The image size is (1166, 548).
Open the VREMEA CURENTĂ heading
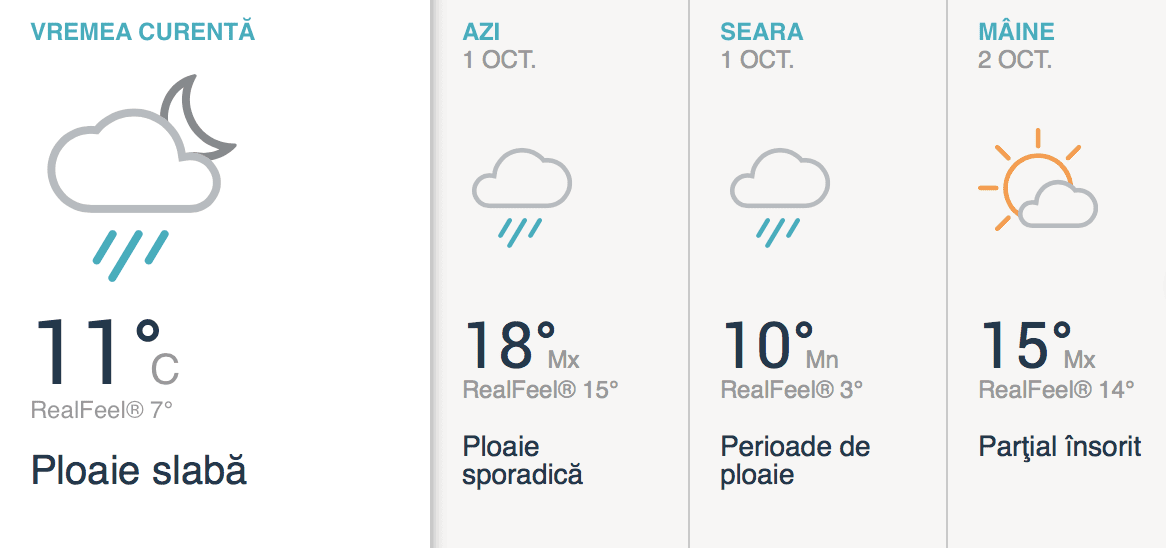click(143, 32)
